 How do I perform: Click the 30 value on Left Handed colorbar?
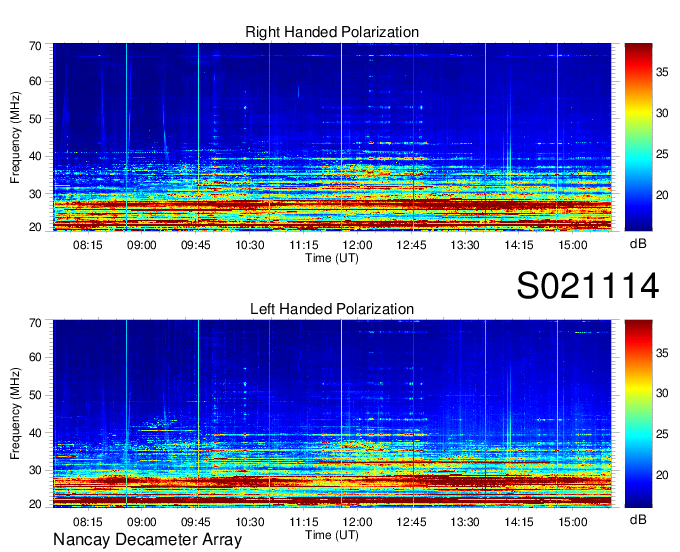662,393
